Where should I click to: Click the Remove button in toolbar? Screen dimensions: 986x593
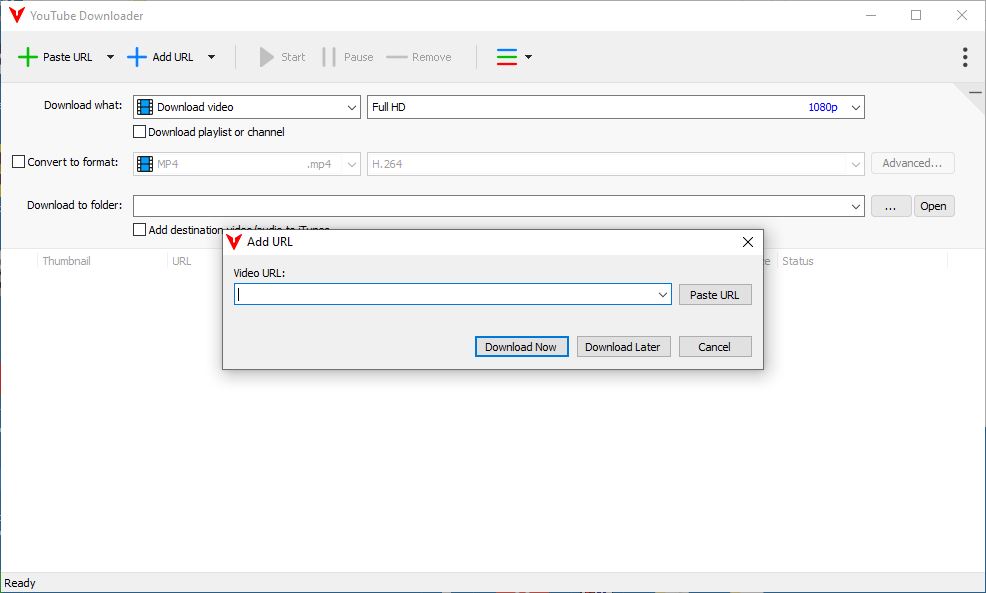[419, 57]
